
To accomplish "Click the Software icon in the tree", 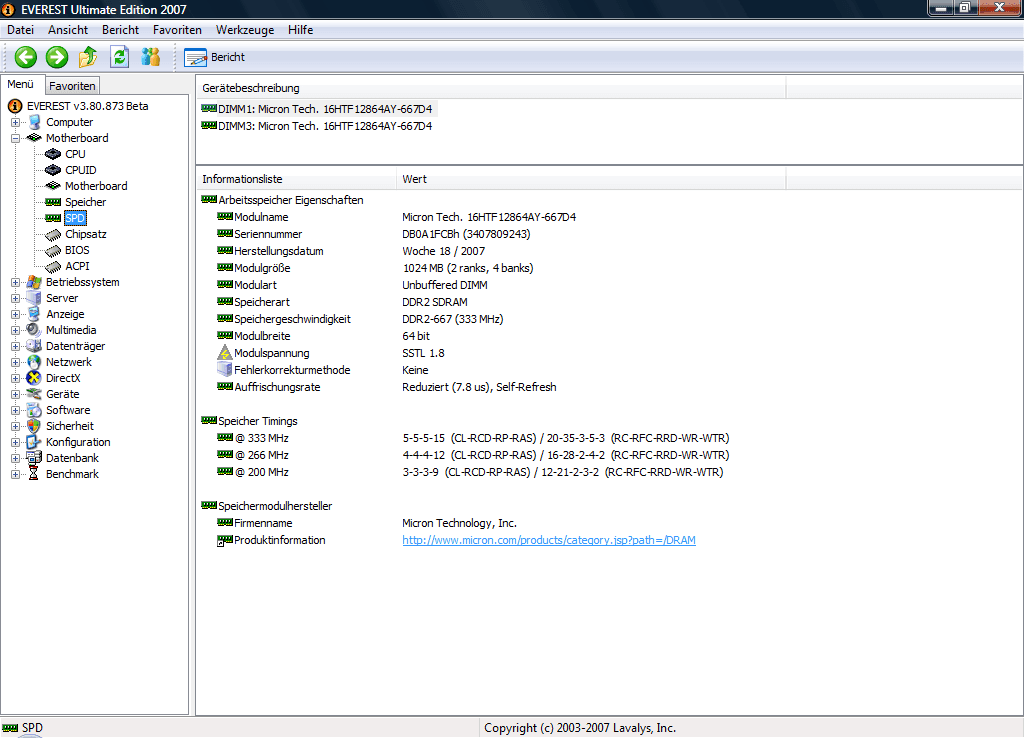I will [x=34, y=410].
